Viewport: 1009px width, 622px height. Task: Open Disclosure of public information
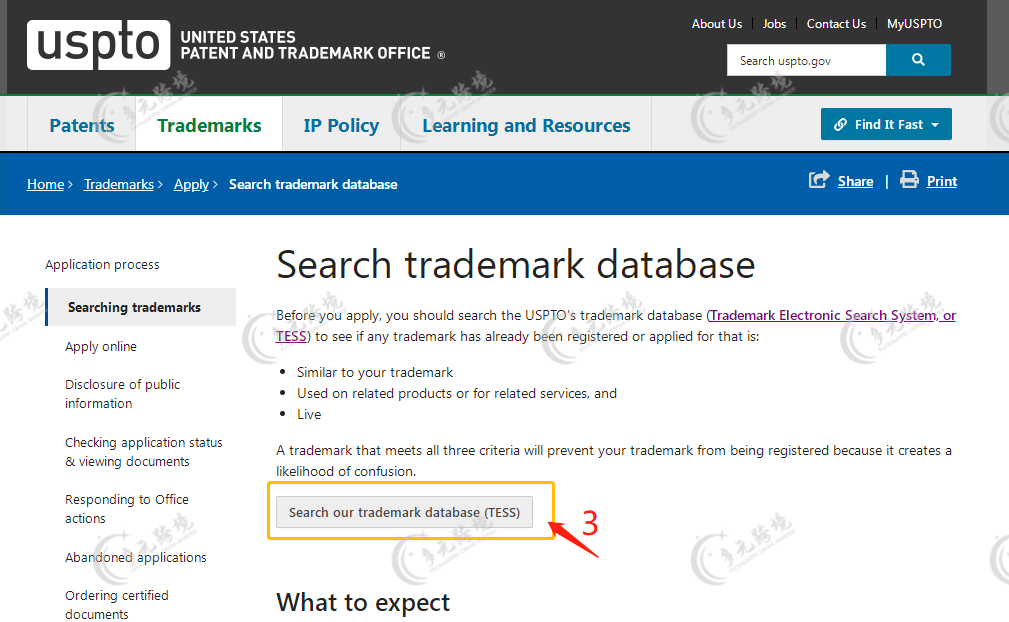click(122, 394)
